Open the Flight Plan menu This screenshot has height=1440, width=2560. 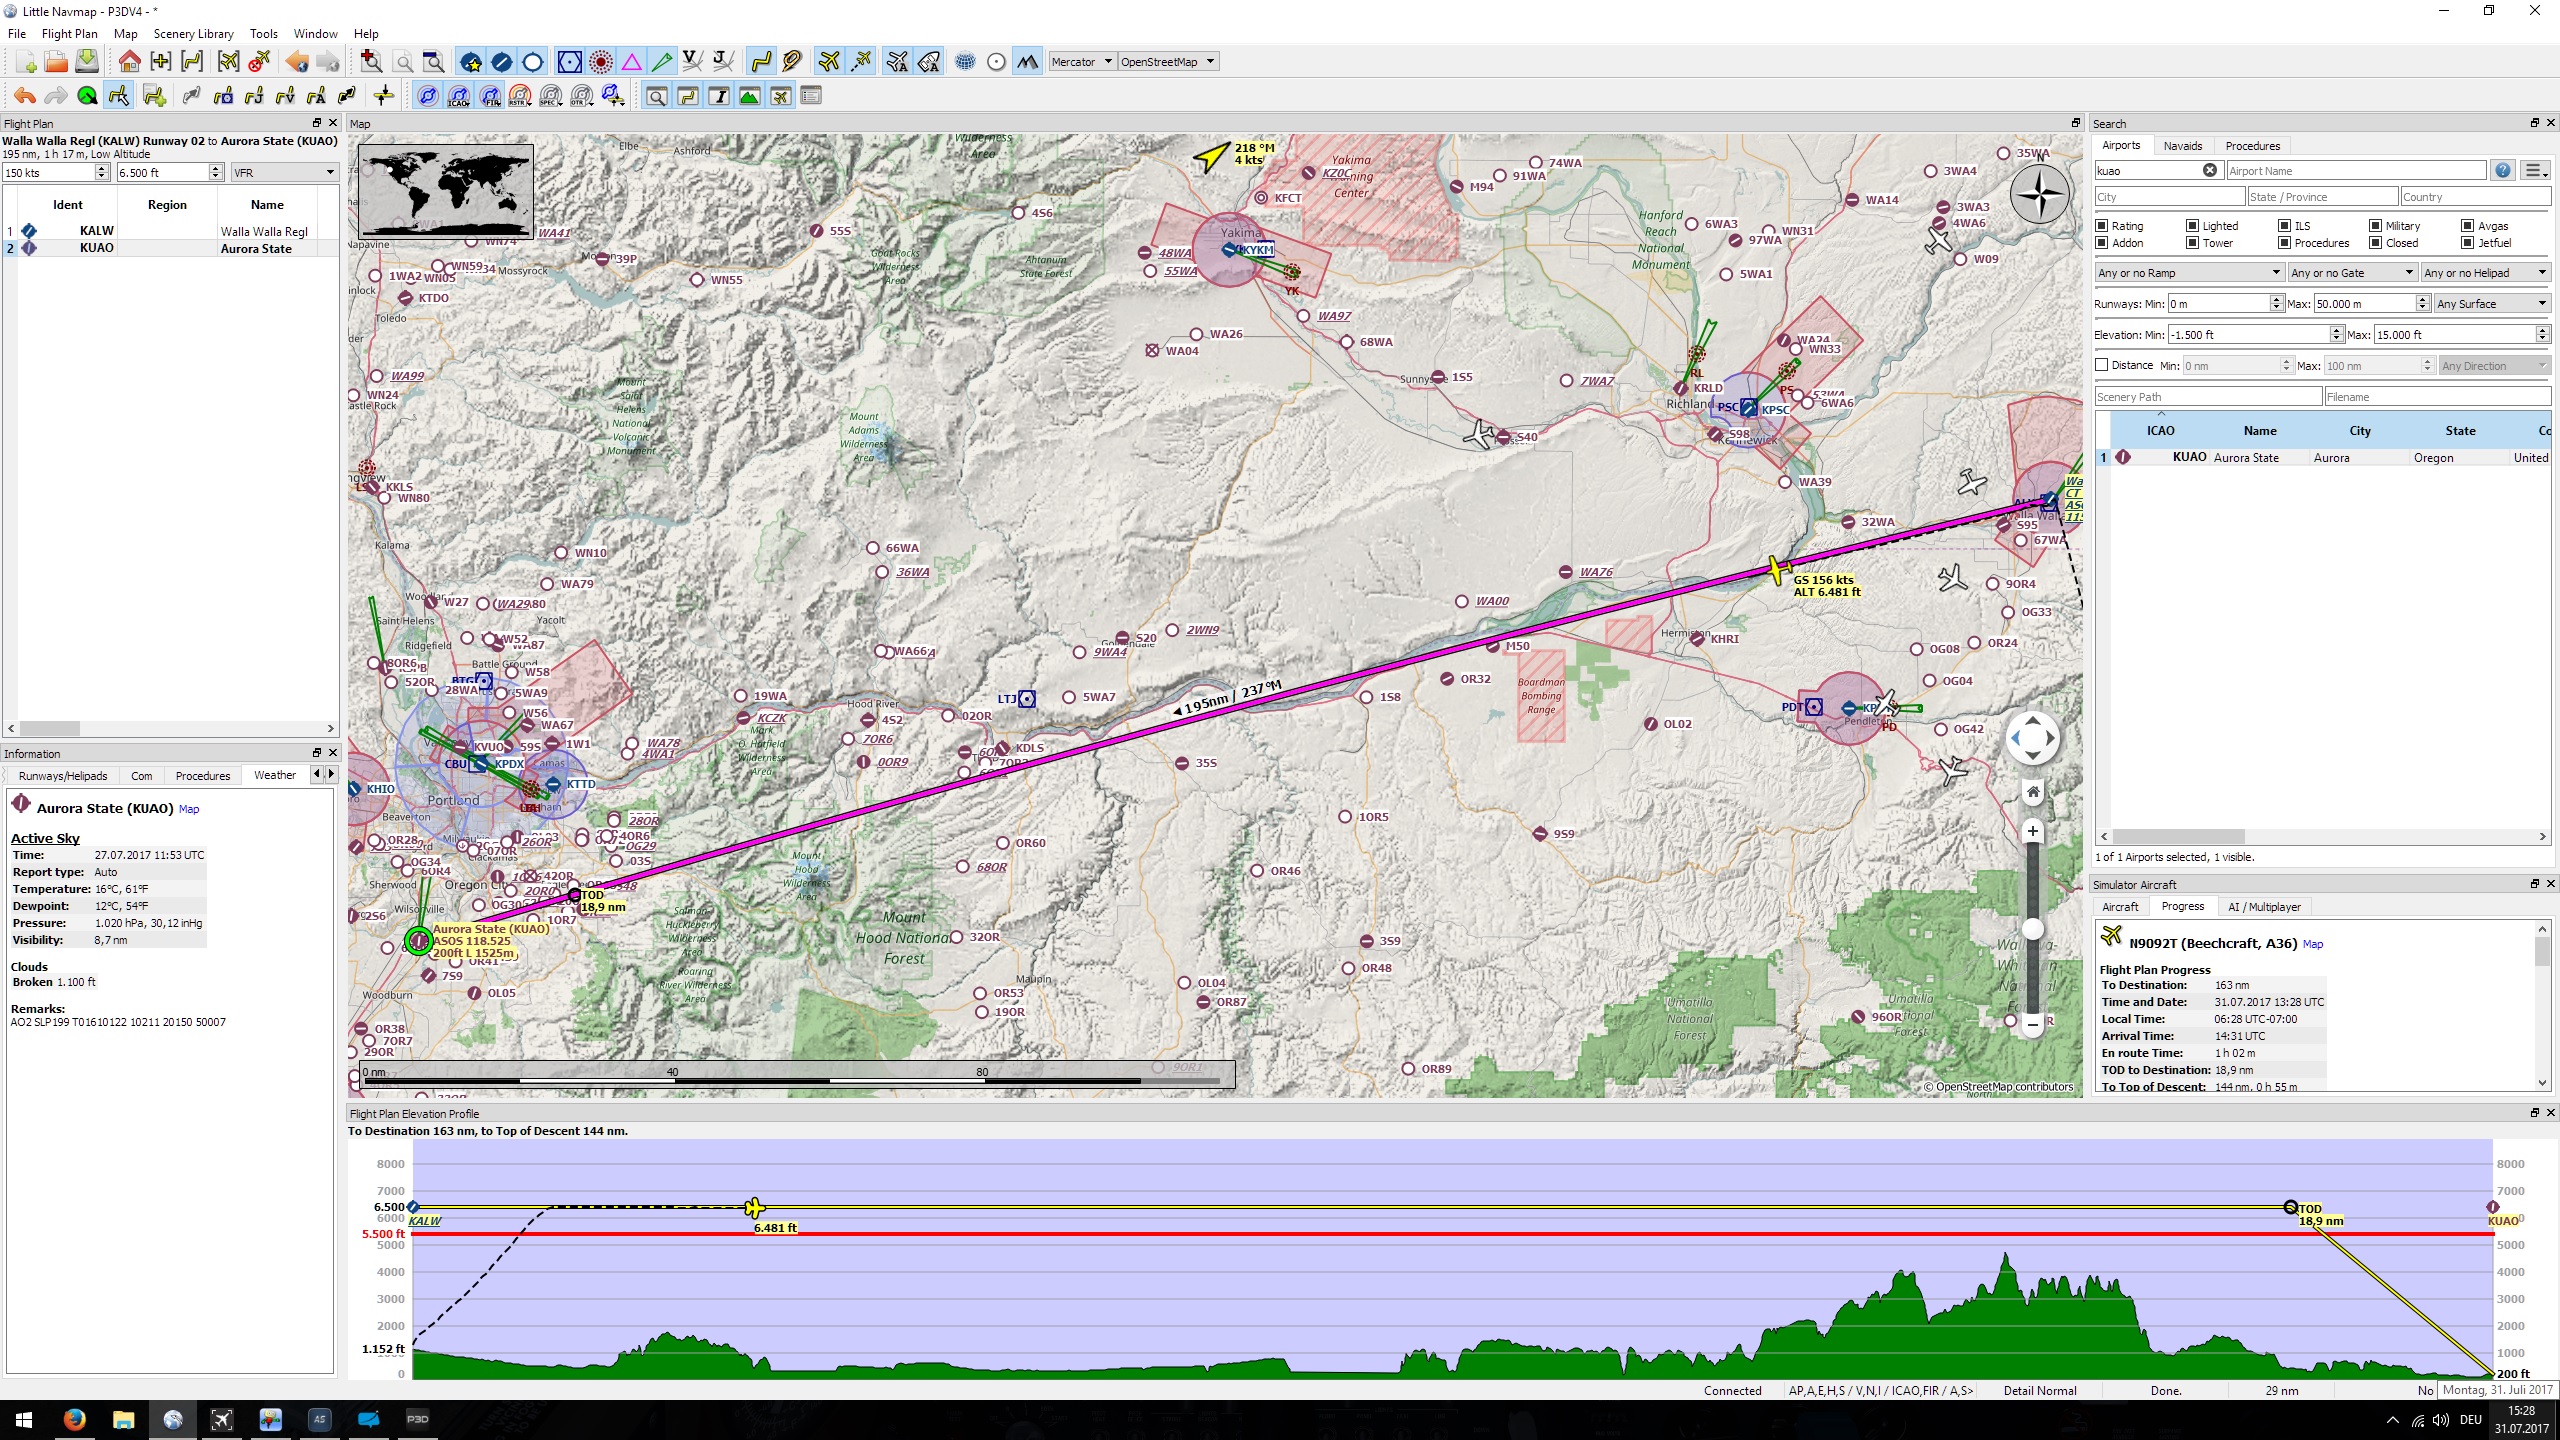[70, 34]
